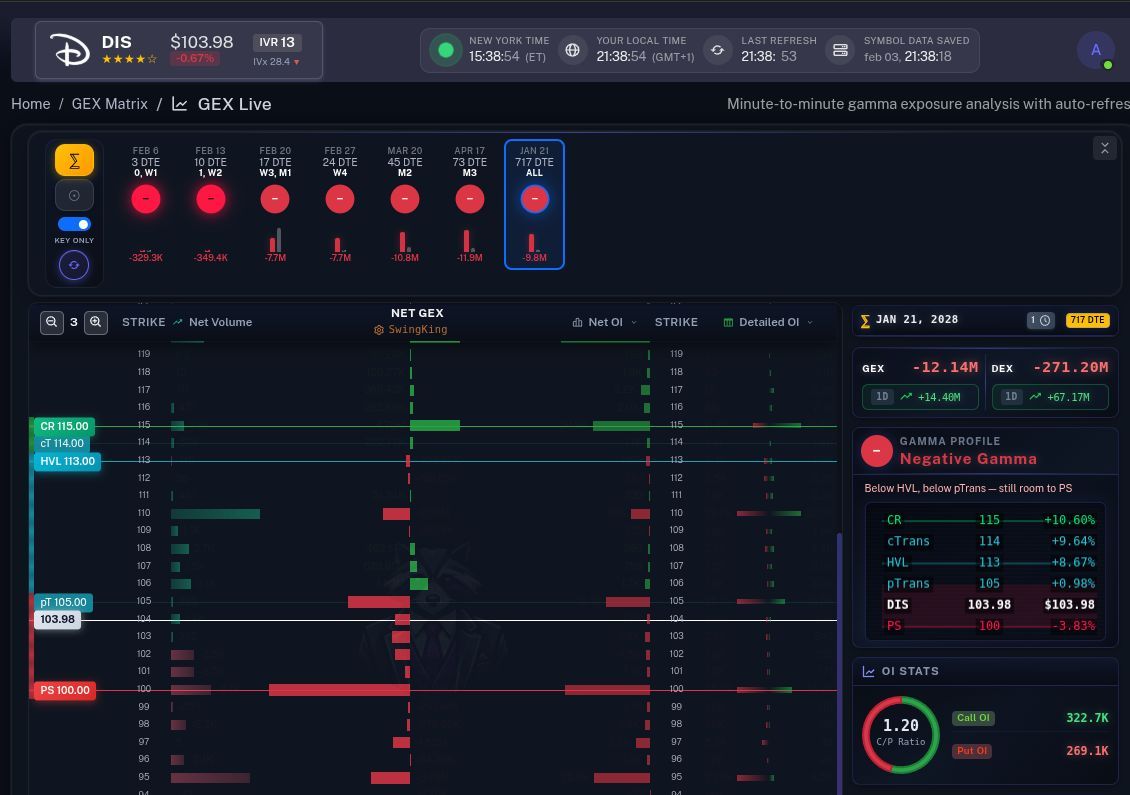1130x795 pixels.
Task: Select the FEB 6 3 DTE expiration
Action: click(146, 205)
